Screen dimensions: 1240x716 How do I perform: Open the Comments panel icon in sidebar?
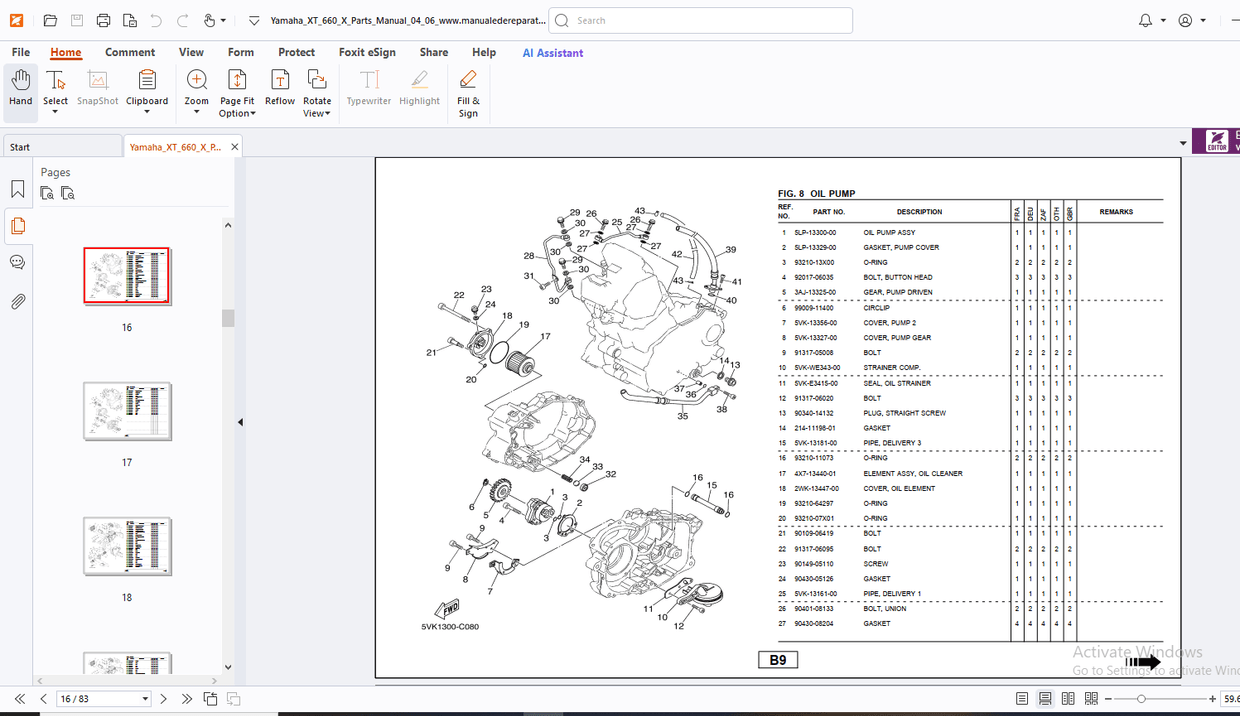17,262
